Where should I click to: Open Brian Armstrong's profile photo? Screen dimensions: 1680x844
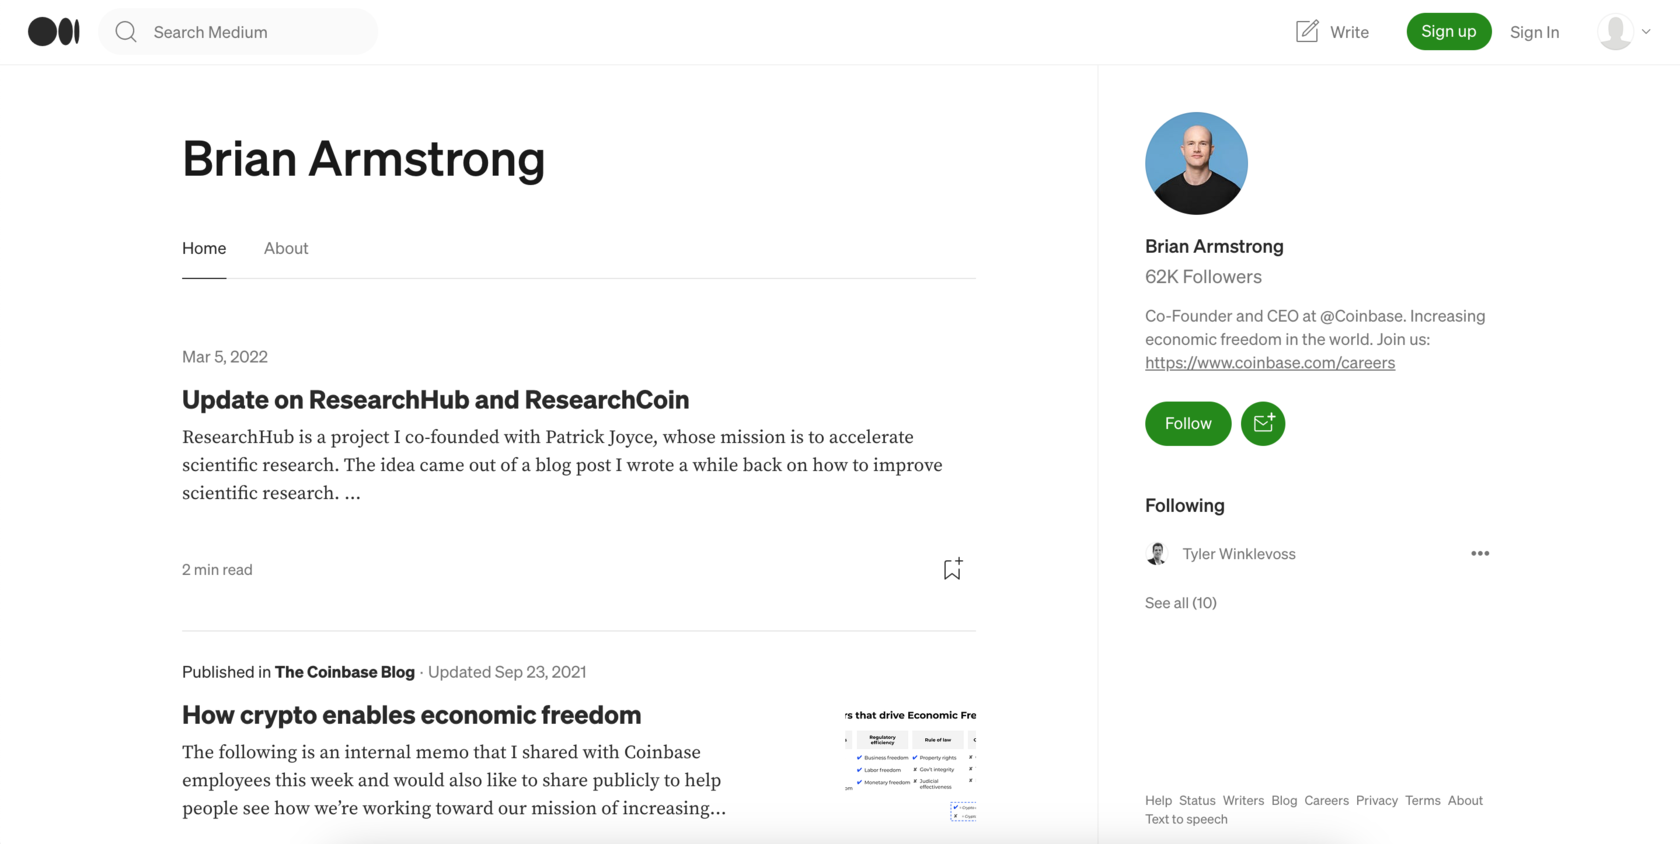(1196, 163)
